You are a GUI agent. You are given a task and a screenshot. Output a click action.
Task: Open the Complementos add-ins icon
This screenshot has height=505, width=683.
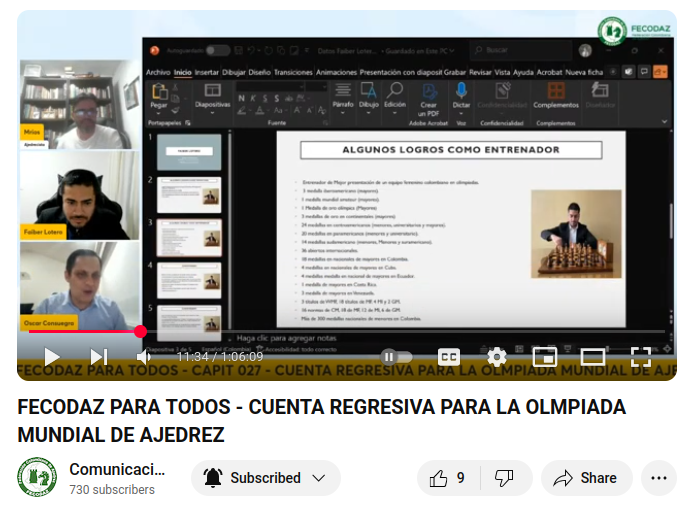[556, 92]
